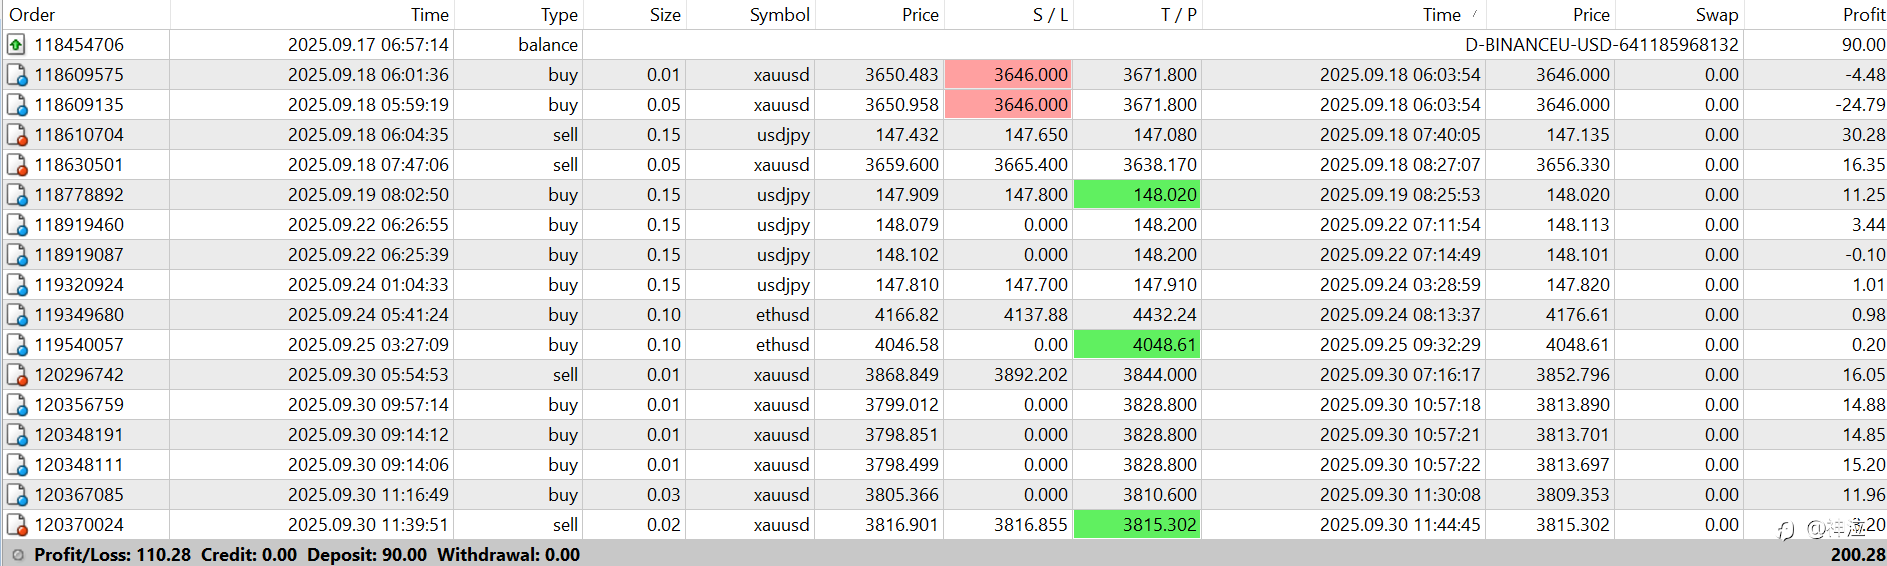This screenshot has height=566, width=1887.
Task: Click the buy order icon for 118609575
Action: [x=16, y=75]
